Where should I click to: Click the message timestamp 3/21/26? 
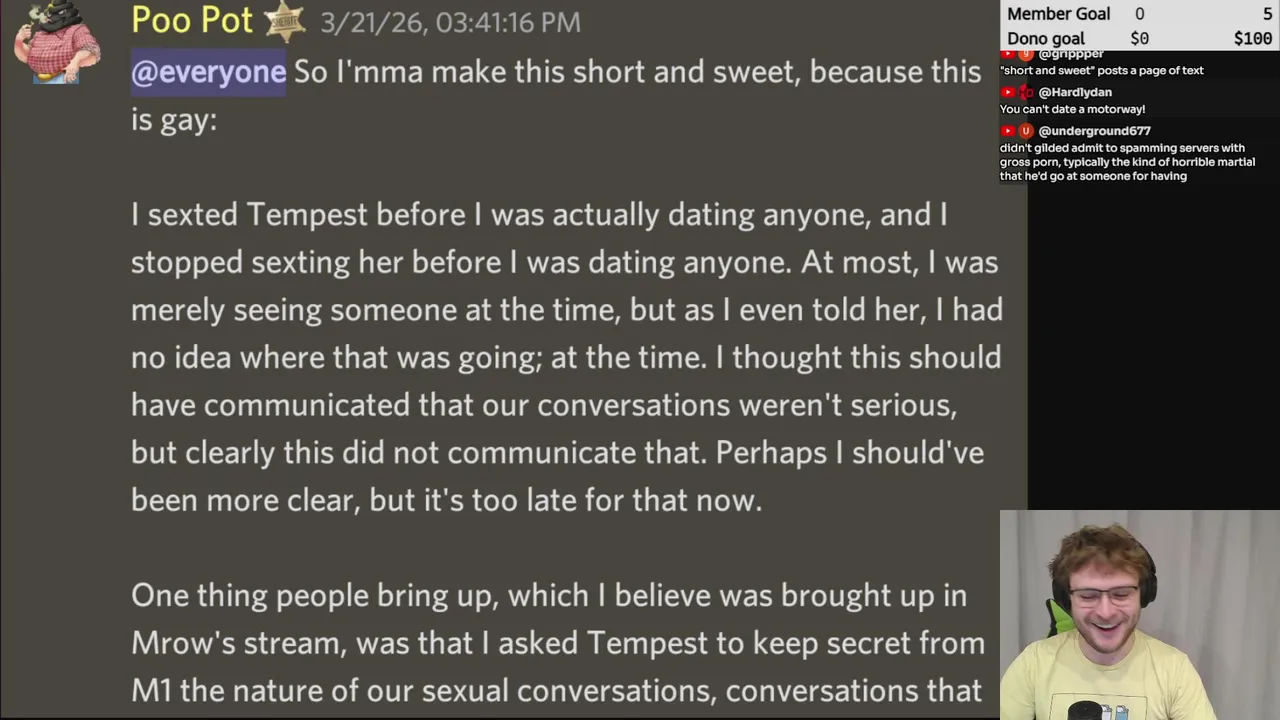coord(450,23)
